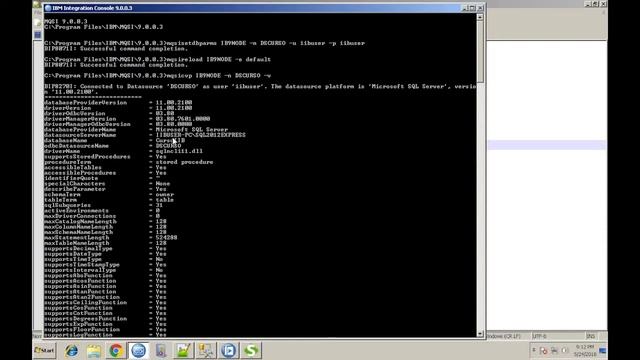Click the INS status bar indicator

pyautogui.click(x=590, y=336)
